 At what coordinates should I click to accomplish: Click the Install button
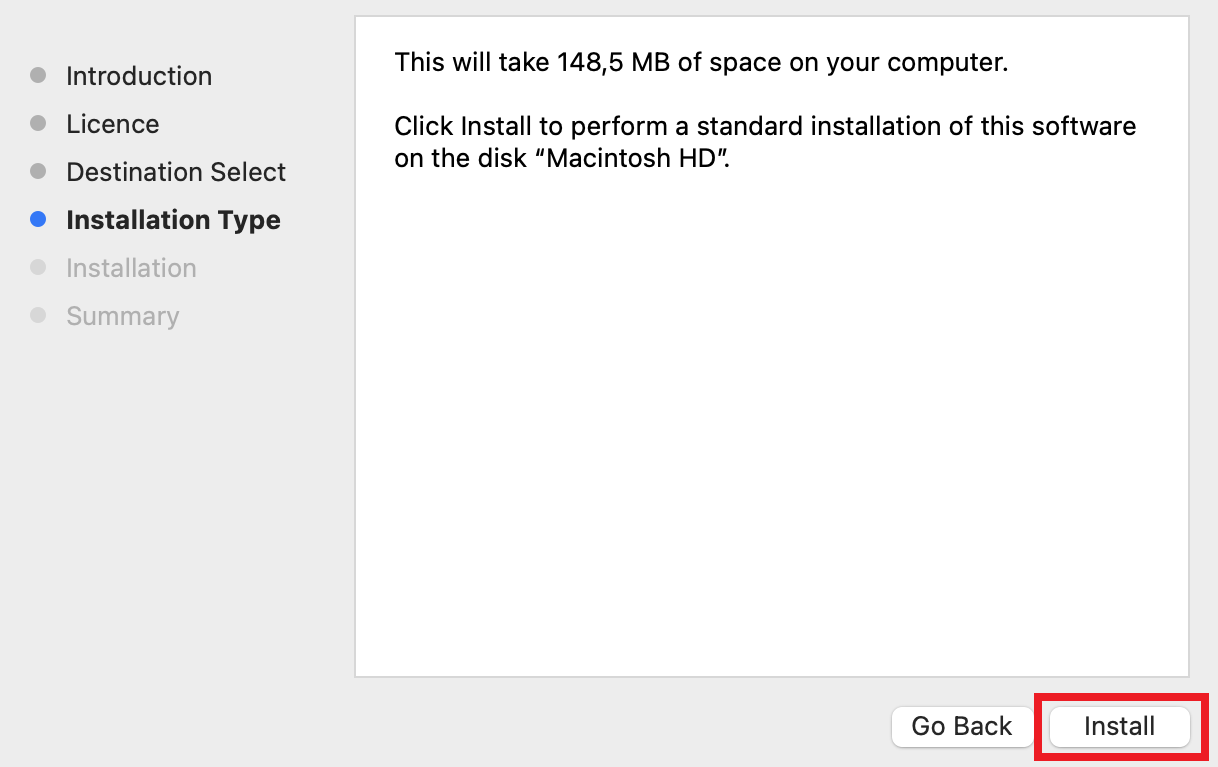click(1118, 727)
